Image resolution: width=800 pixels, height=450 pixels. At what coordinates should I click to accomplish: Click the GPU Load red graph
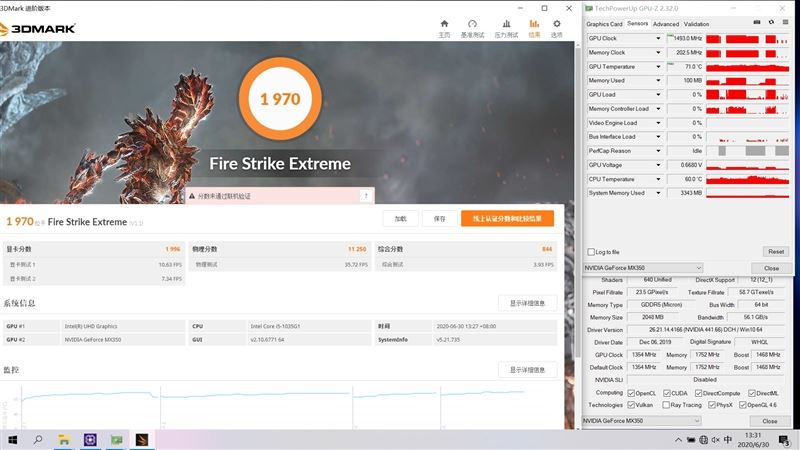[x=747, y=95]
